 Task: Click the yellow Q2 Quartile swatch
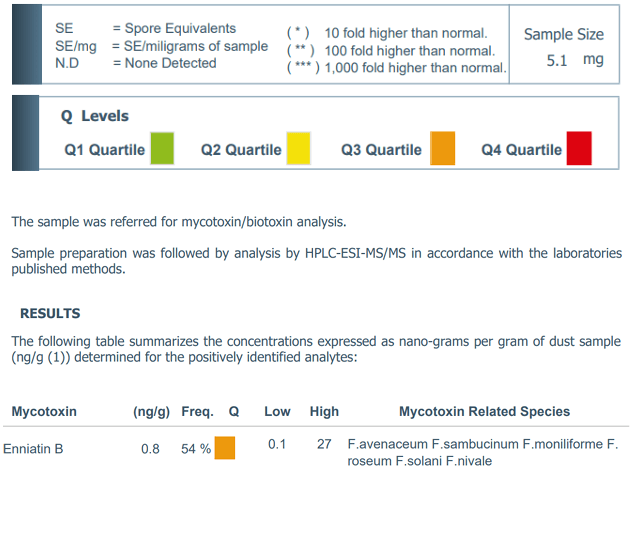(x=298, y=148)
